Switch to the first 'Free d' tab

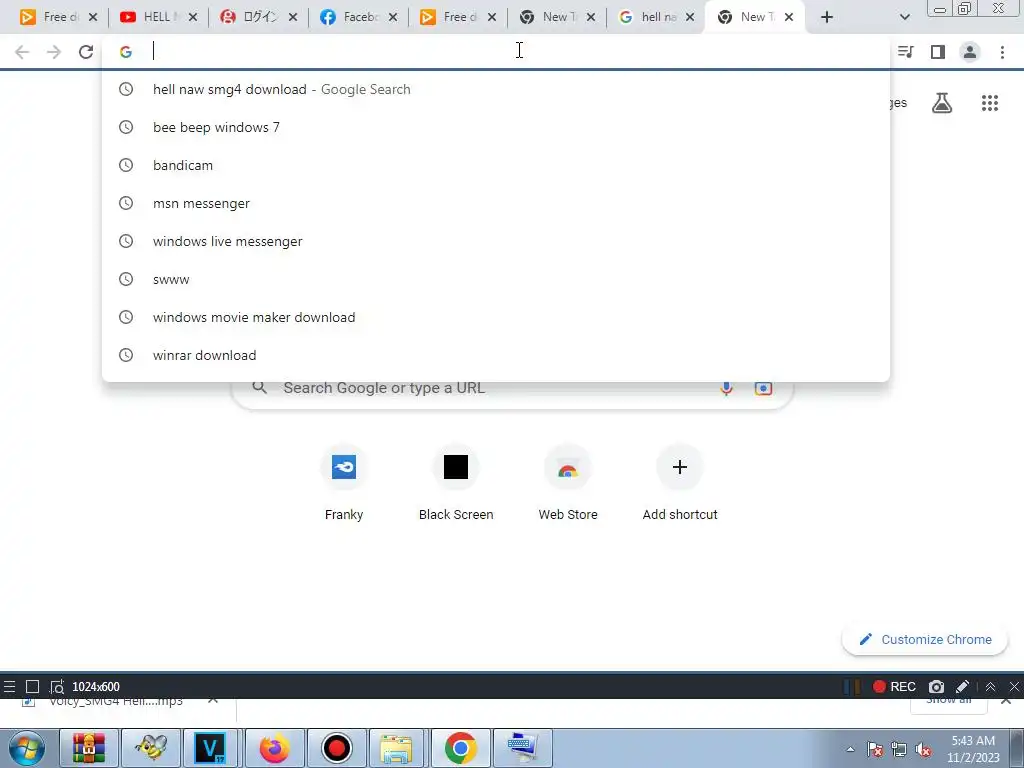pyautogui.click(x=50, y=17)
